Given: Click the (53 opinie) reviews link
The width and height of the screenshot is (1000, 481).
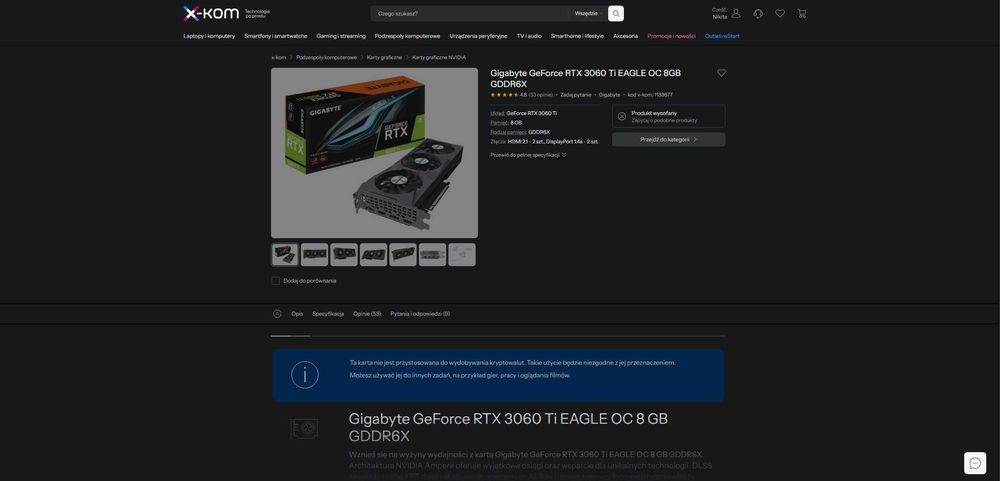Looking at the screenshot, I should (x=541, y=94).
